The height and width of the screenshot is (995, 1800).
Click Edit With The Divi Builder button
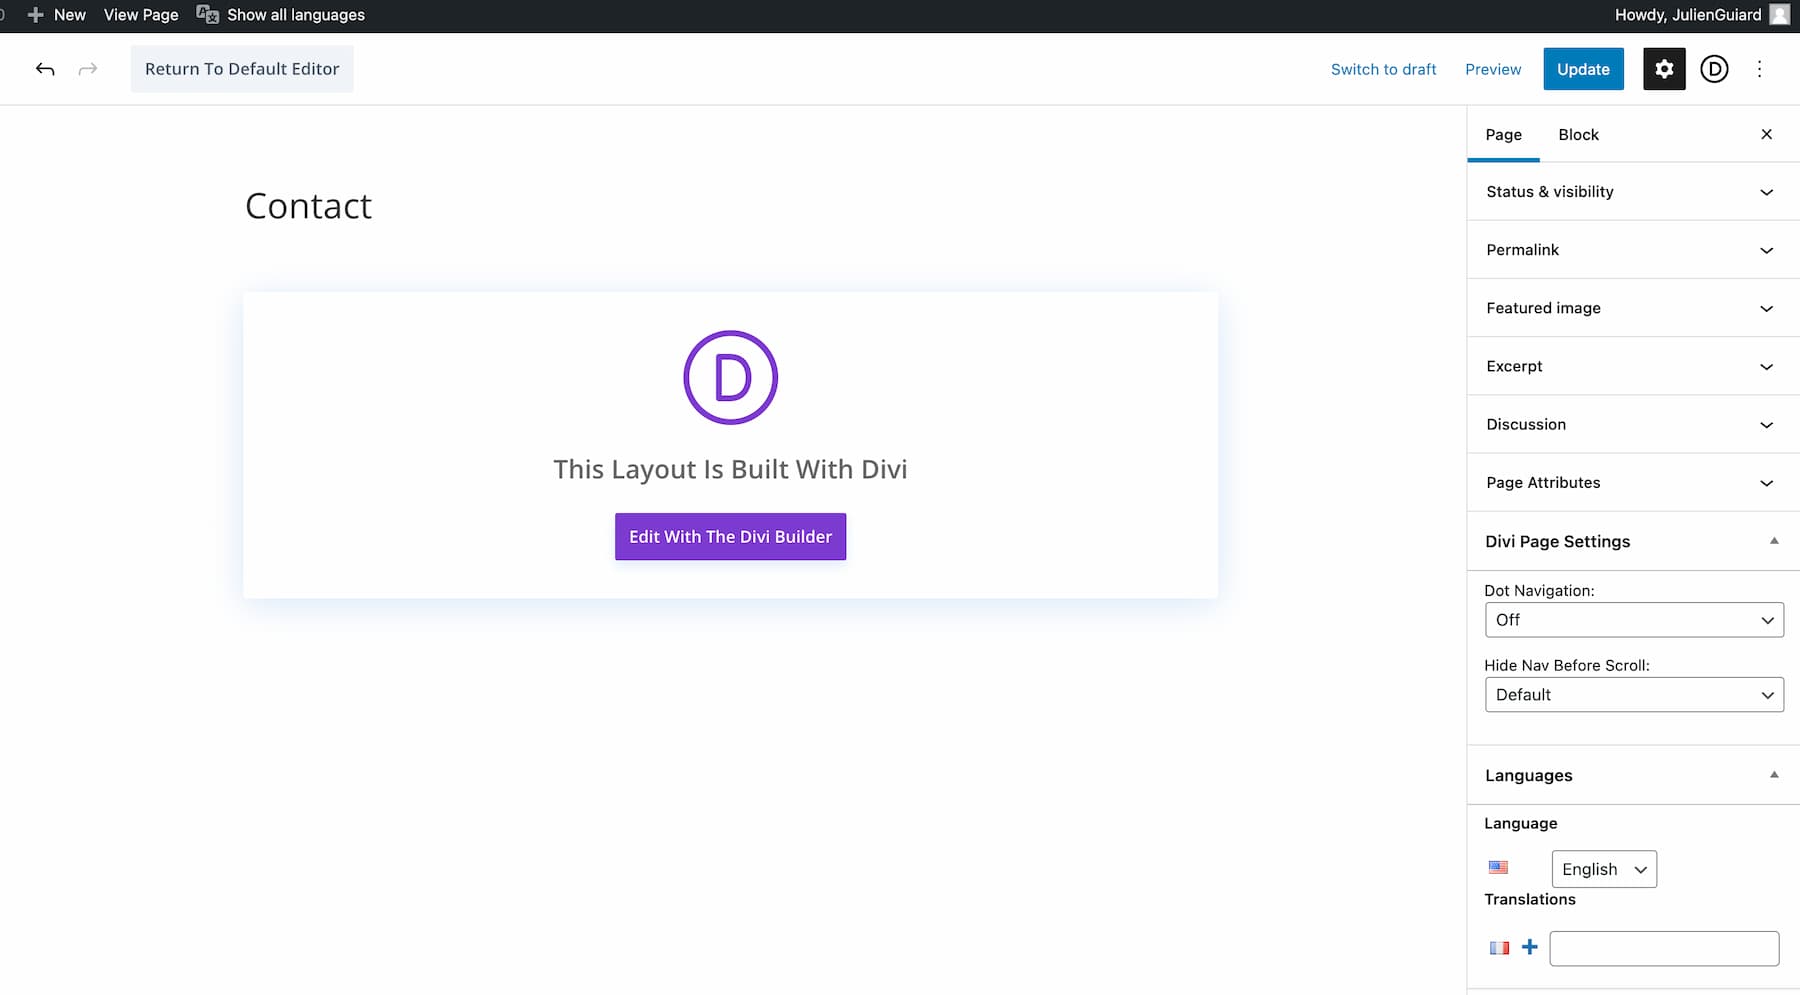click(730, 537)
